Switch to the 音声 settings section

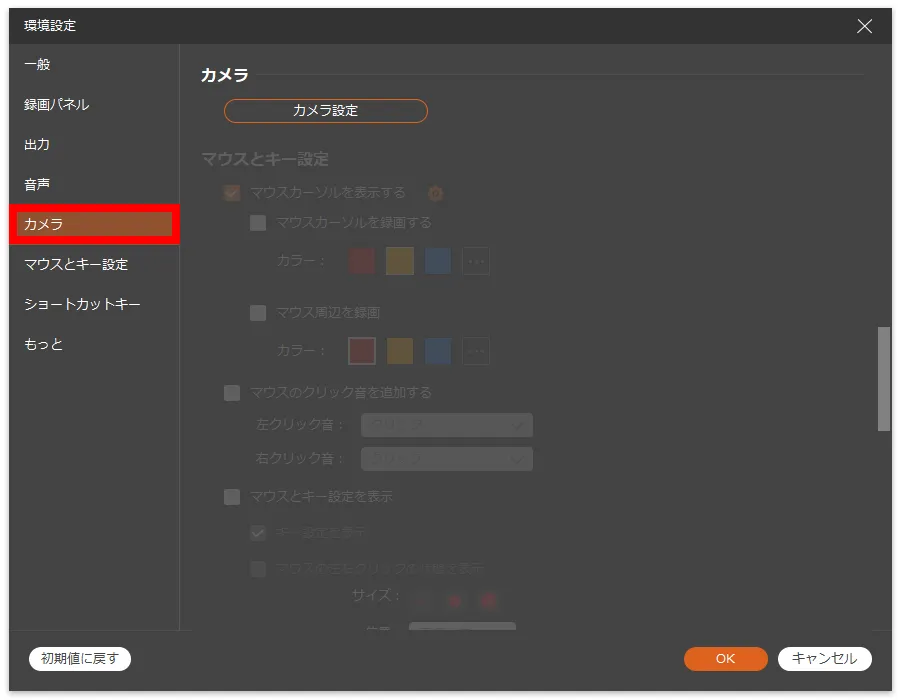pyautogui.click(x=38, y=185)
